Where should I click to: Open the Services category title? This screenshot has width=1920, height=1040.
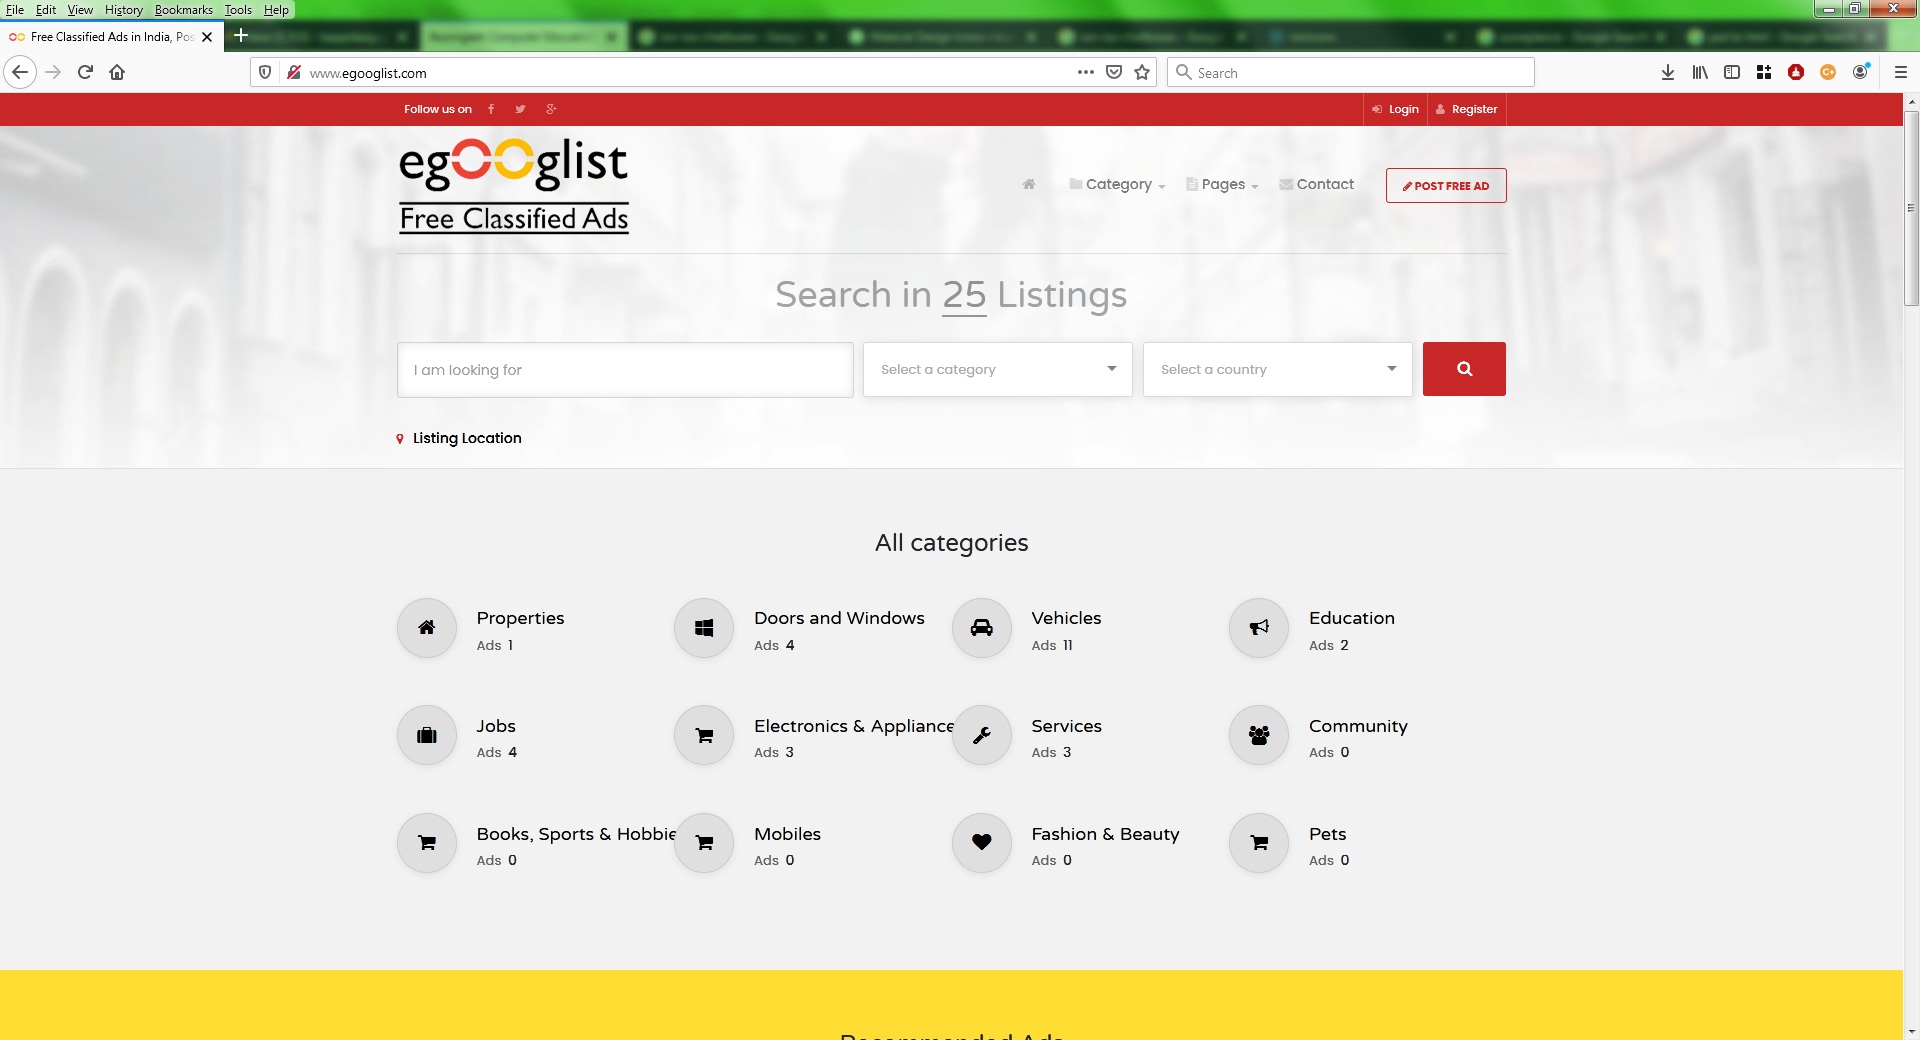(1066, 726)
